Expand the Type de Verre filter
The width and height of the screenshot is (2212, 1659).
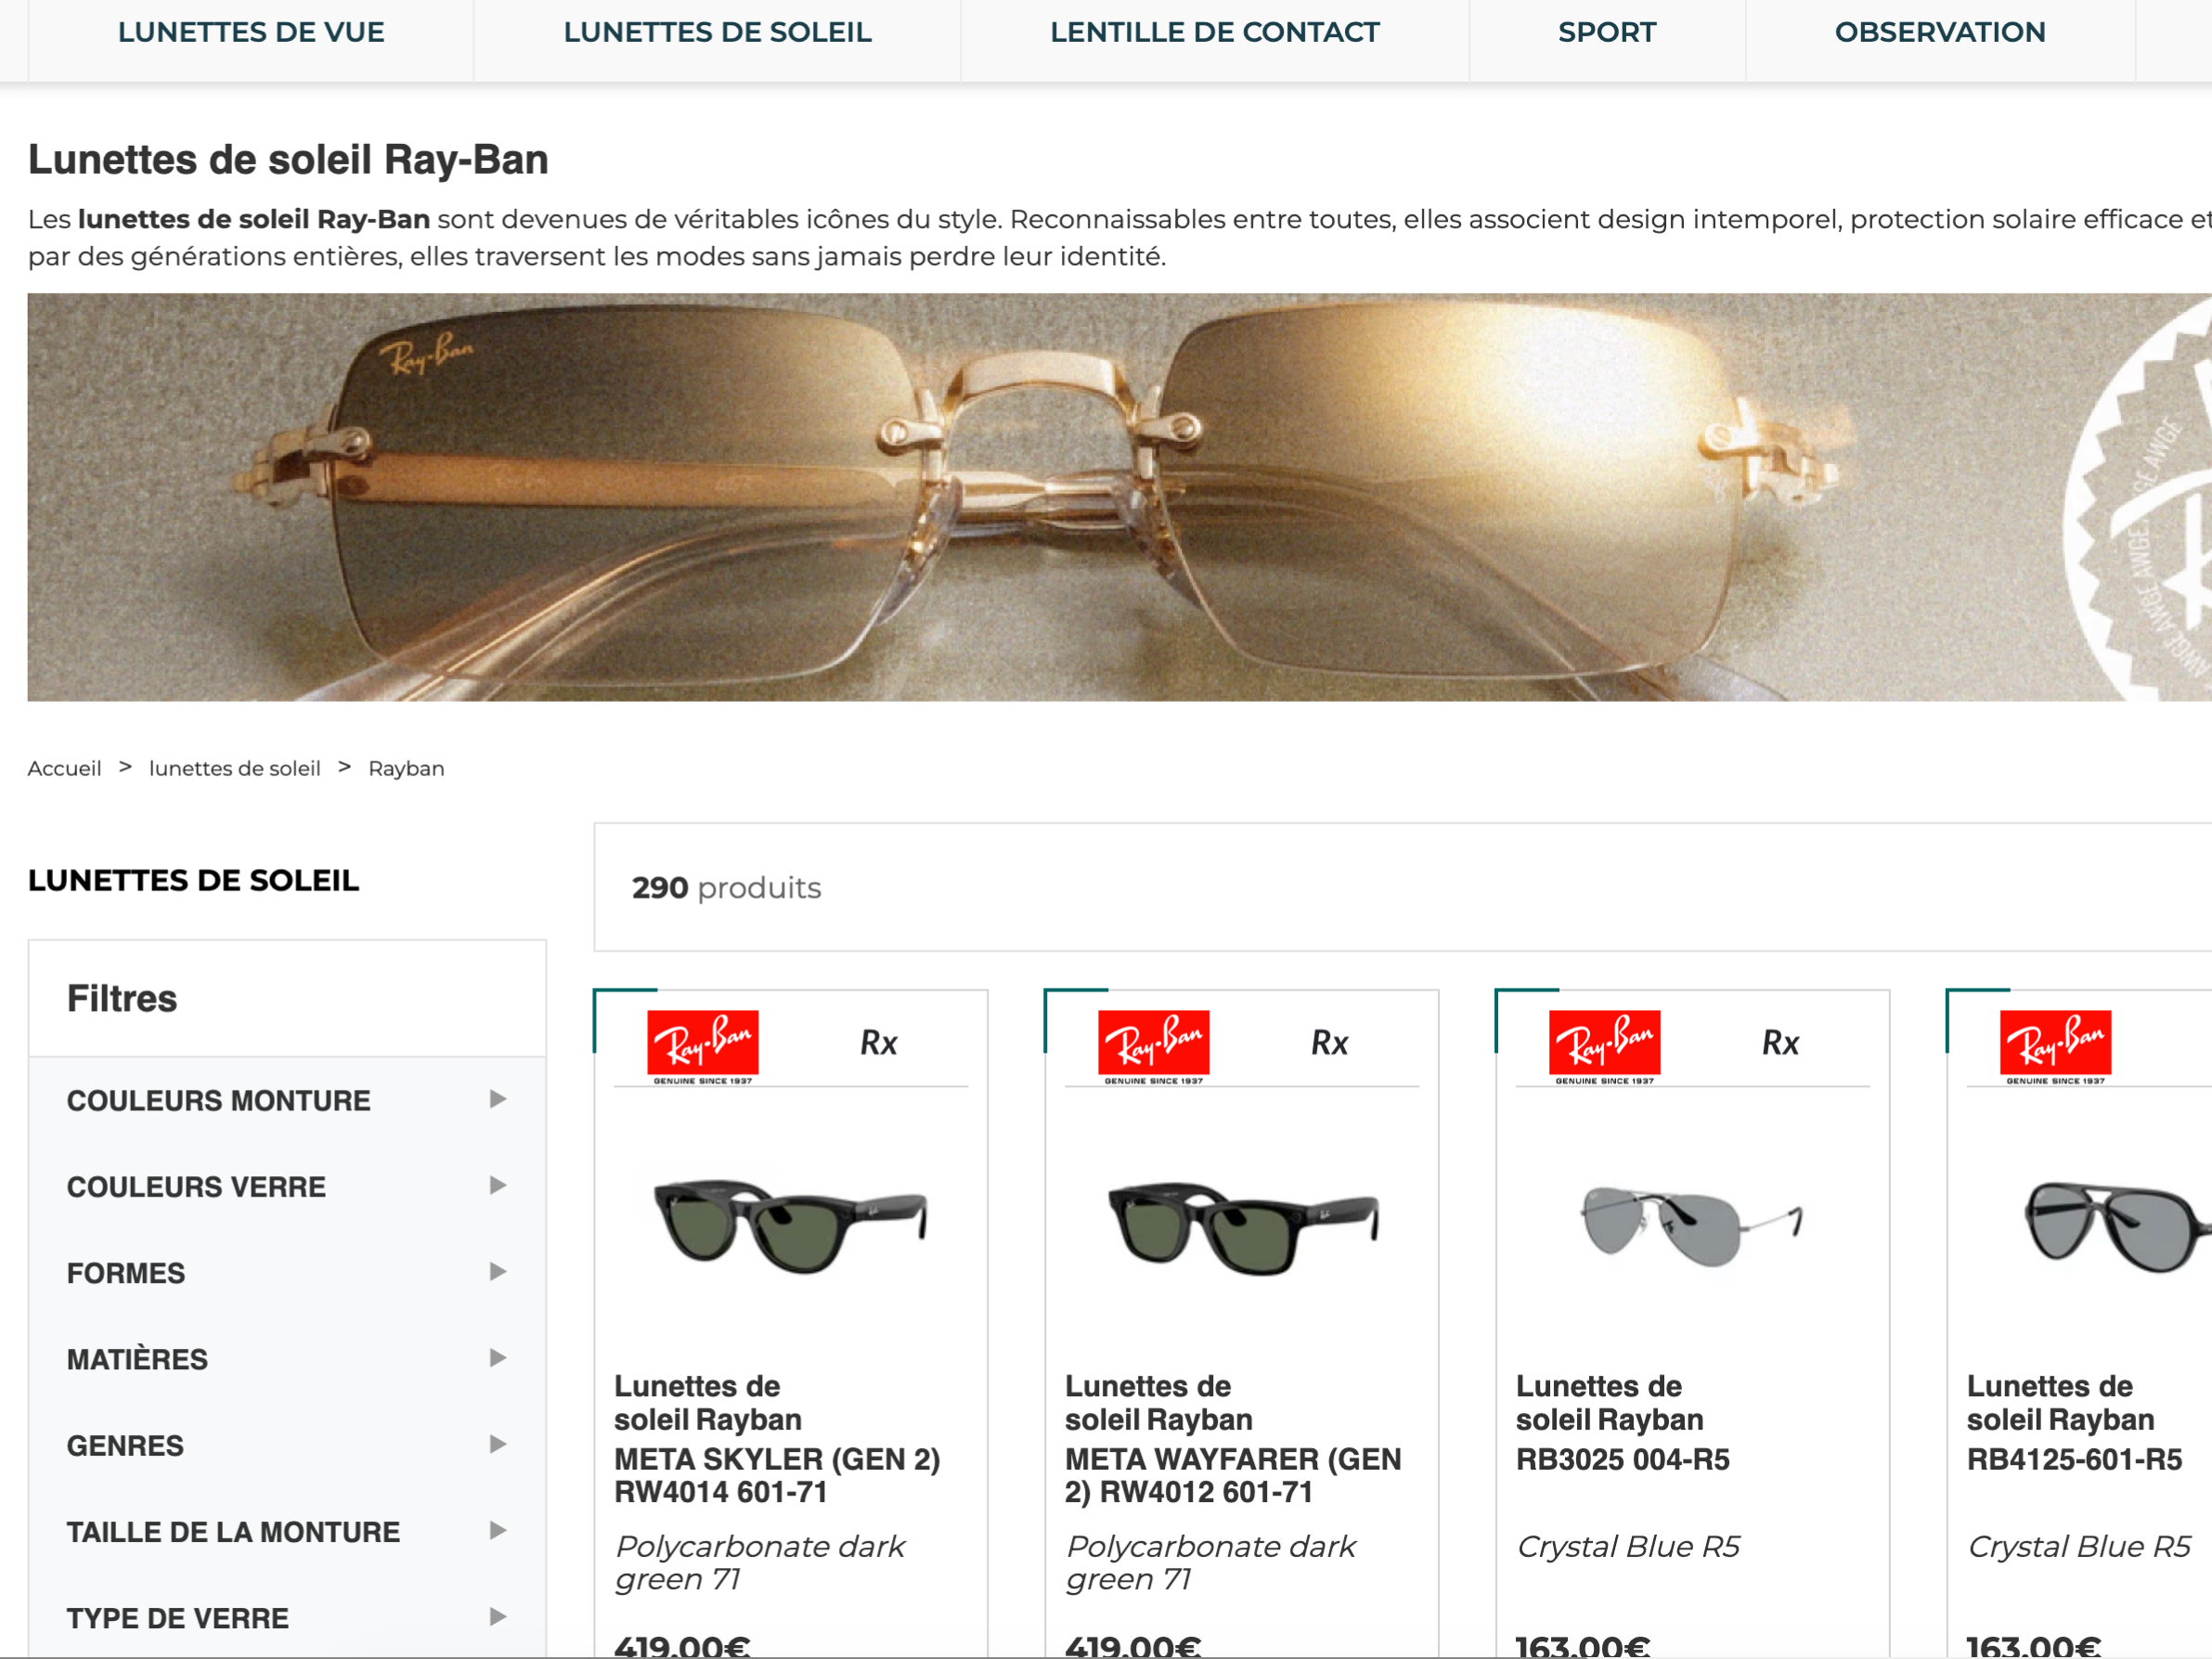click(287, 1617)
